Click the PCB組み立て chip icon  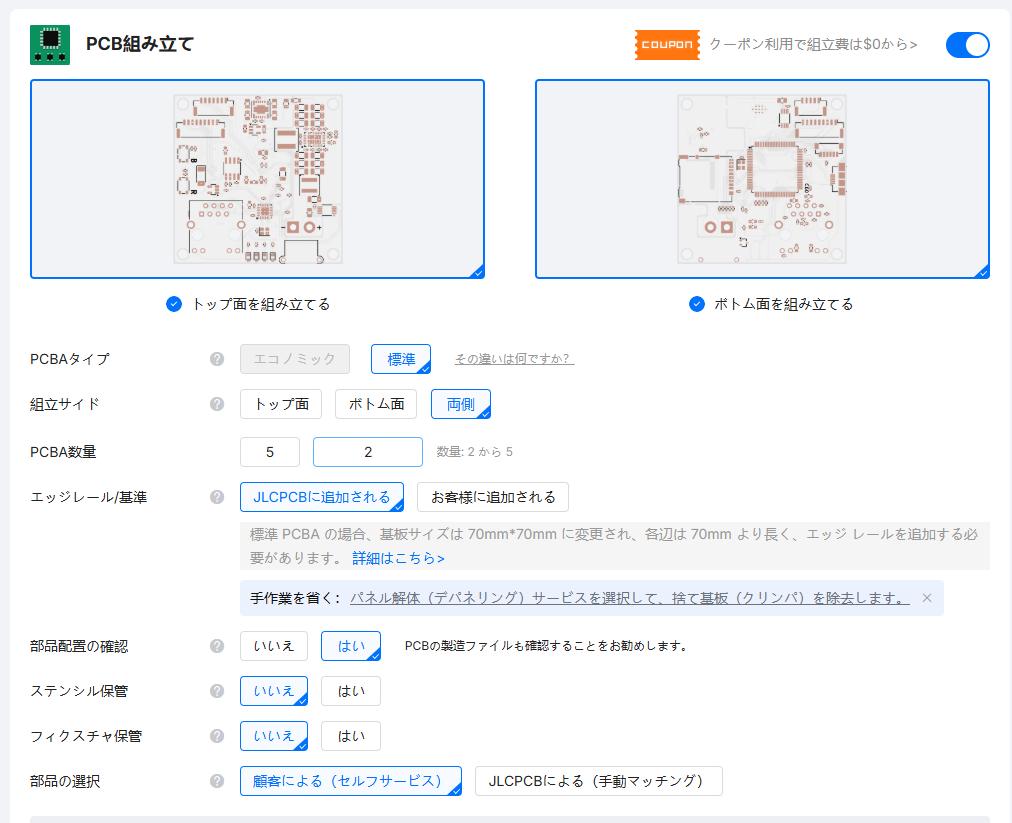(x=50, y=45)
